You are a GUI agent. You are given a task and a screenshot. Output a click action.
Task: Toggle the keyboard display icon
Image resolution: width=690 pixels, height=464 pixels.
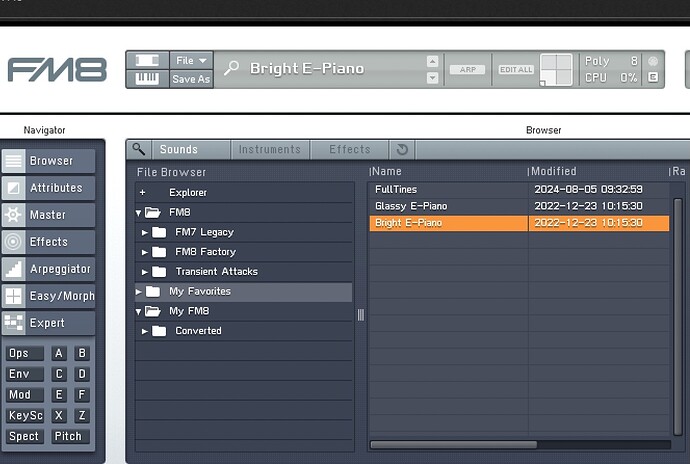147,79
